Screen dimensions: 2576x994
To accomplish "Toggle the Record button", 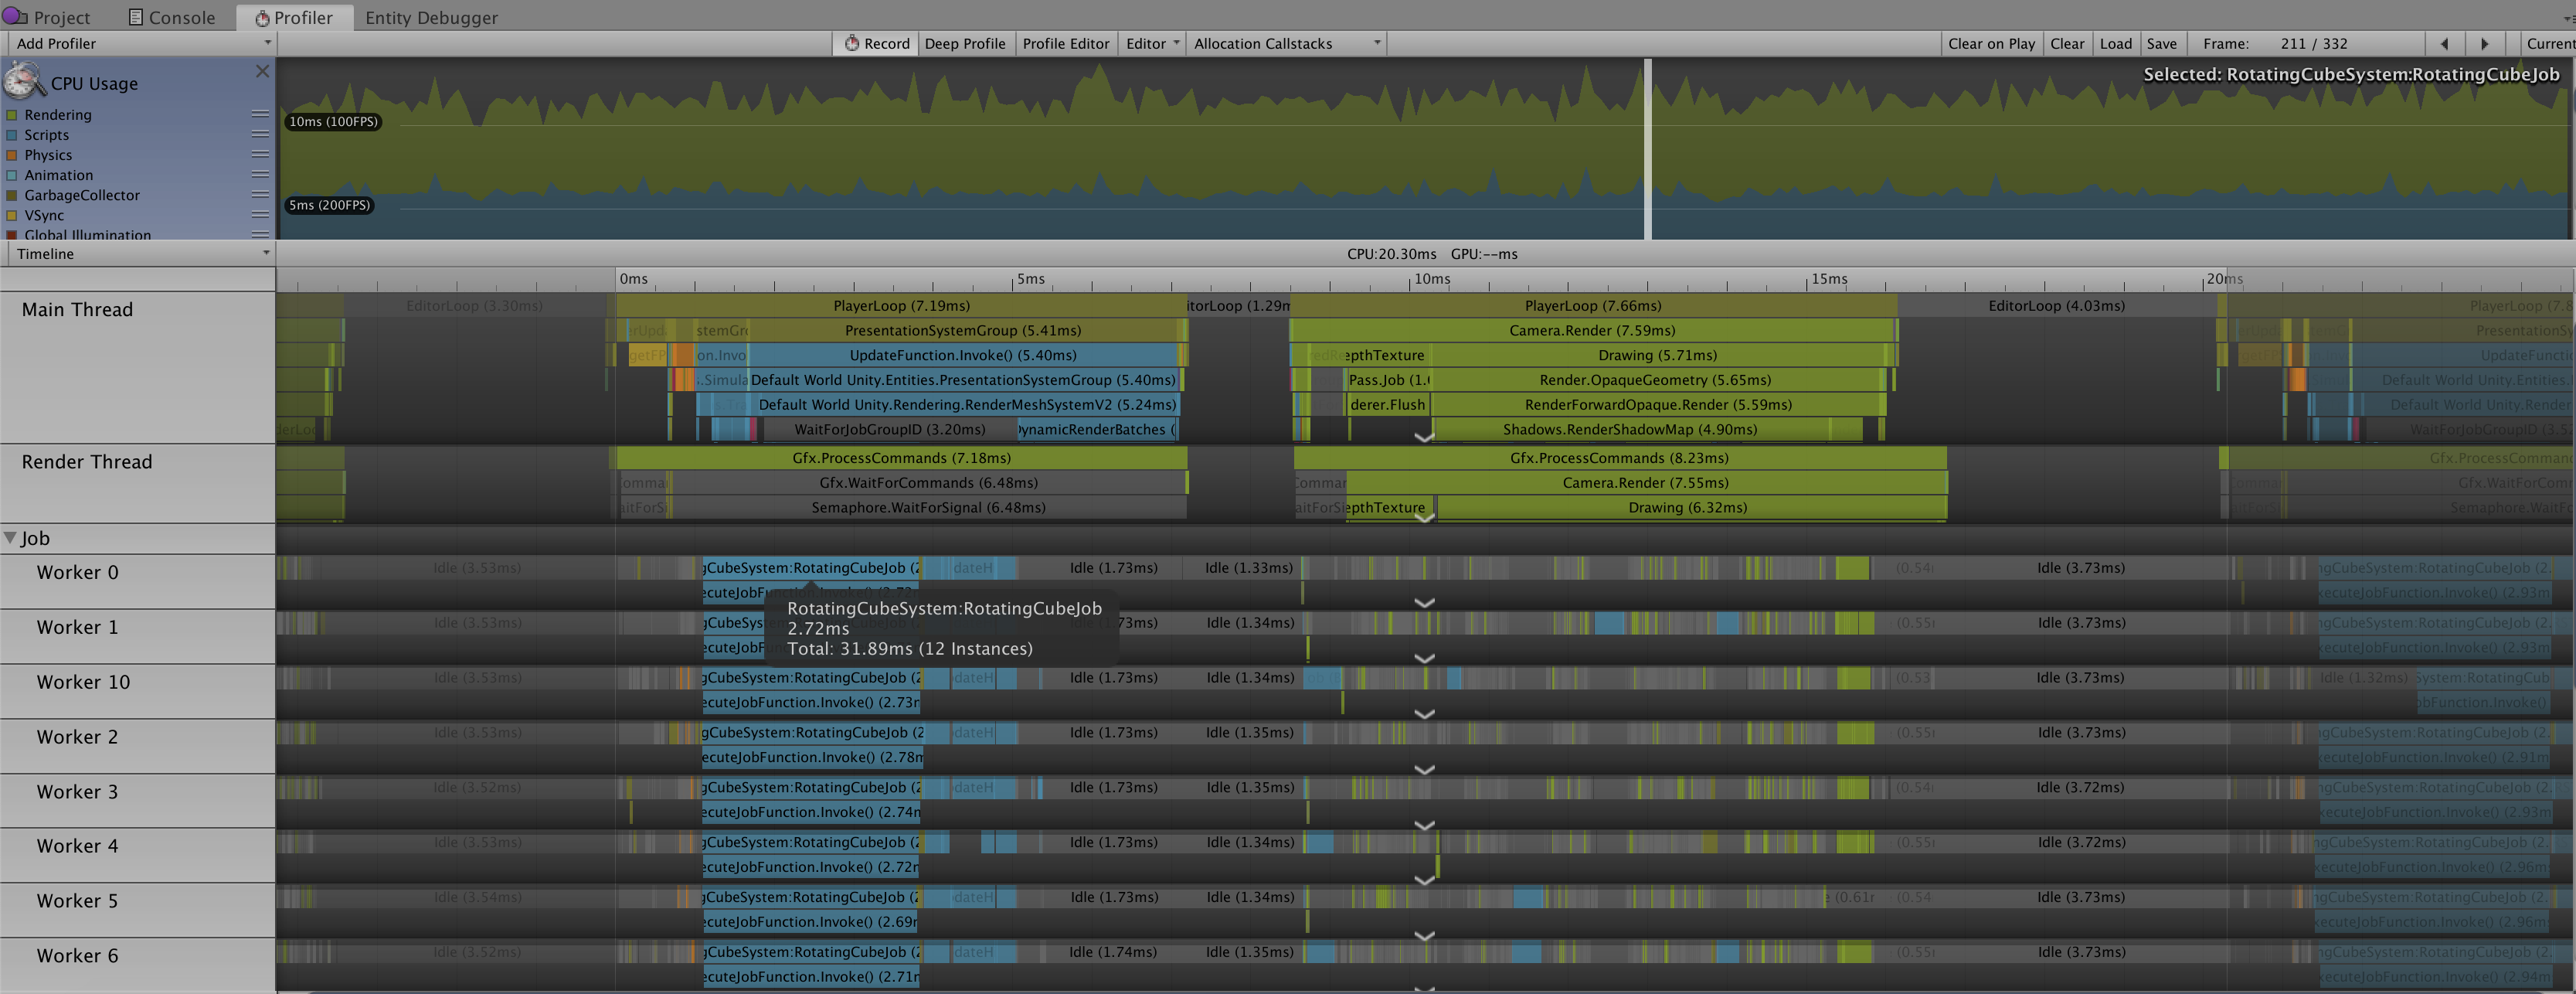I will pyautogui.click(x=876, y=43).
